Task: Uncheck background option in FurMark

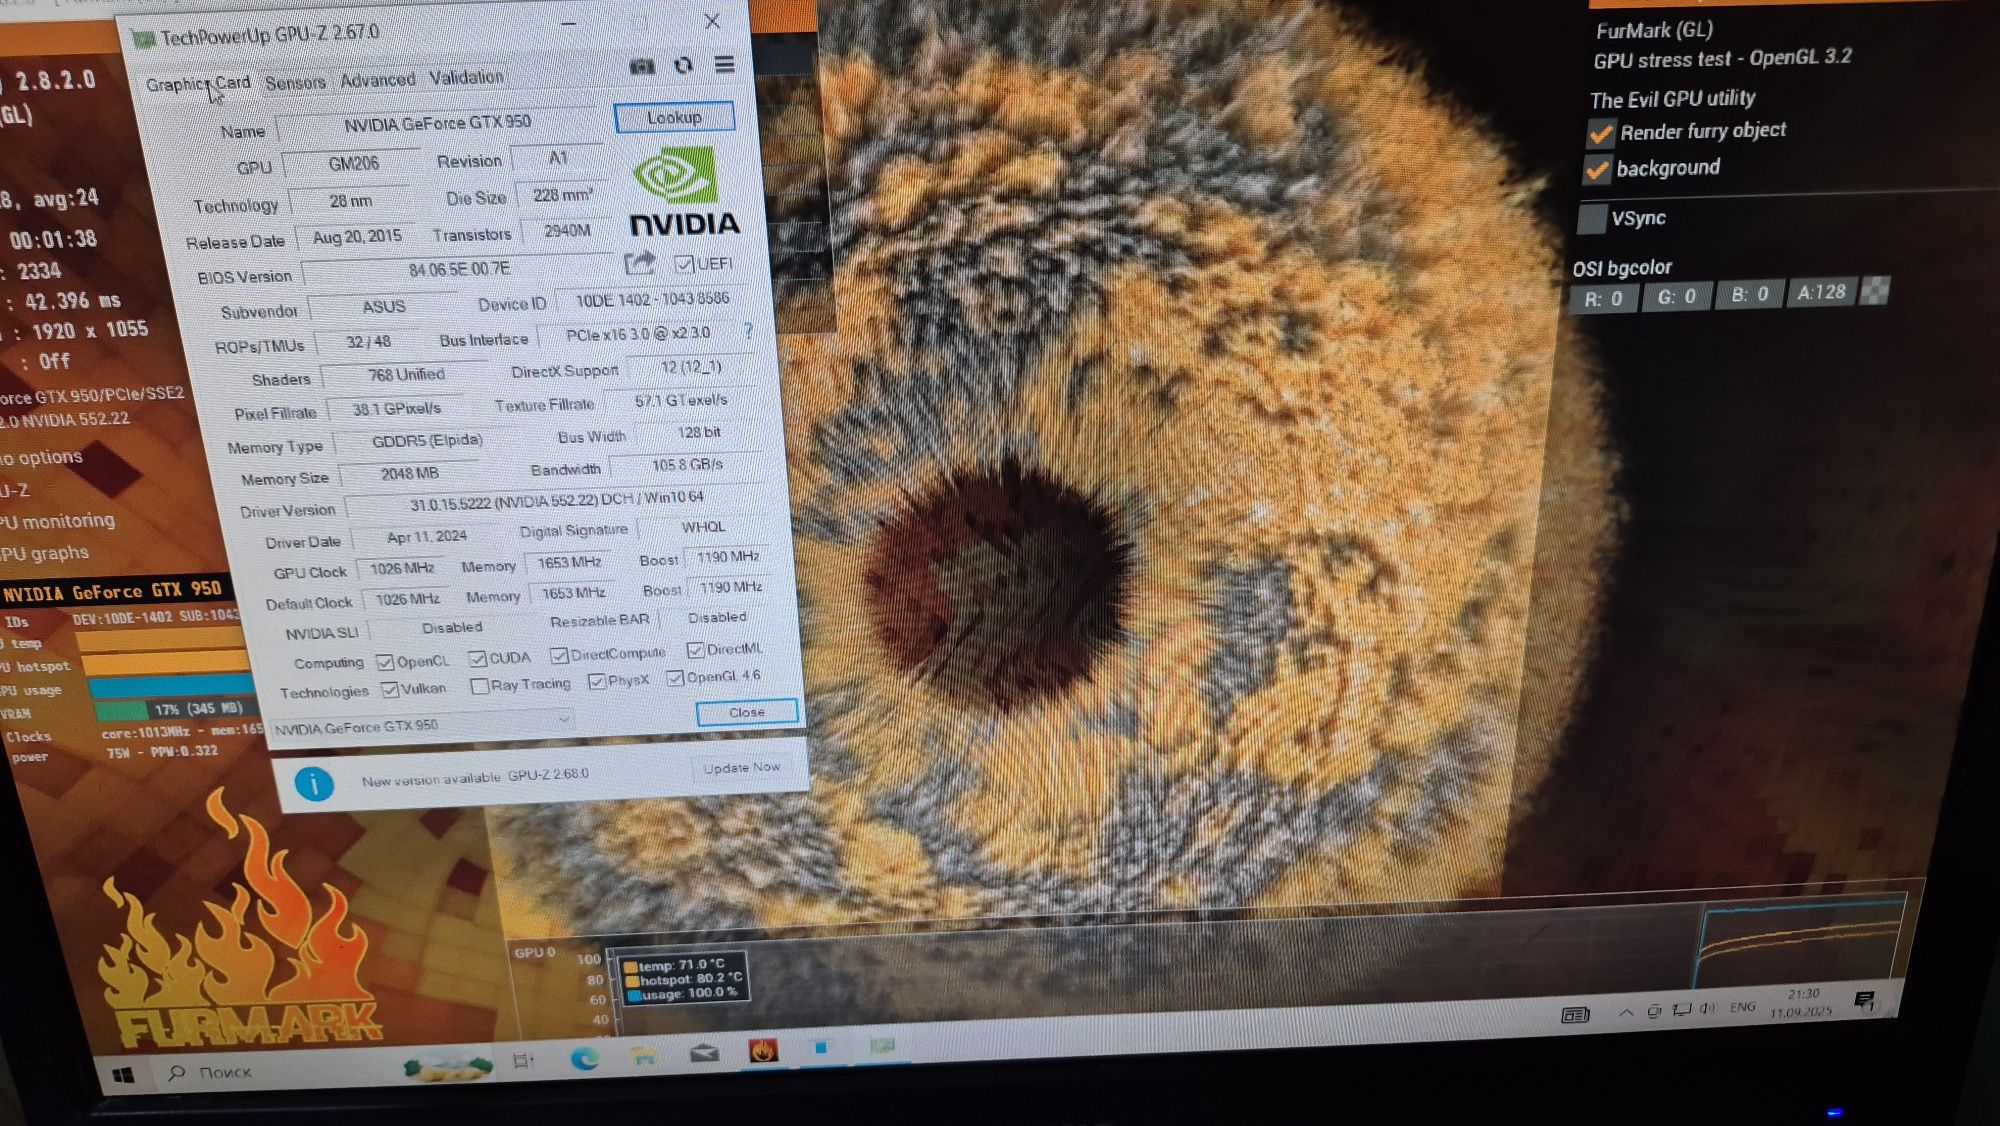Action: point(1597,171)
